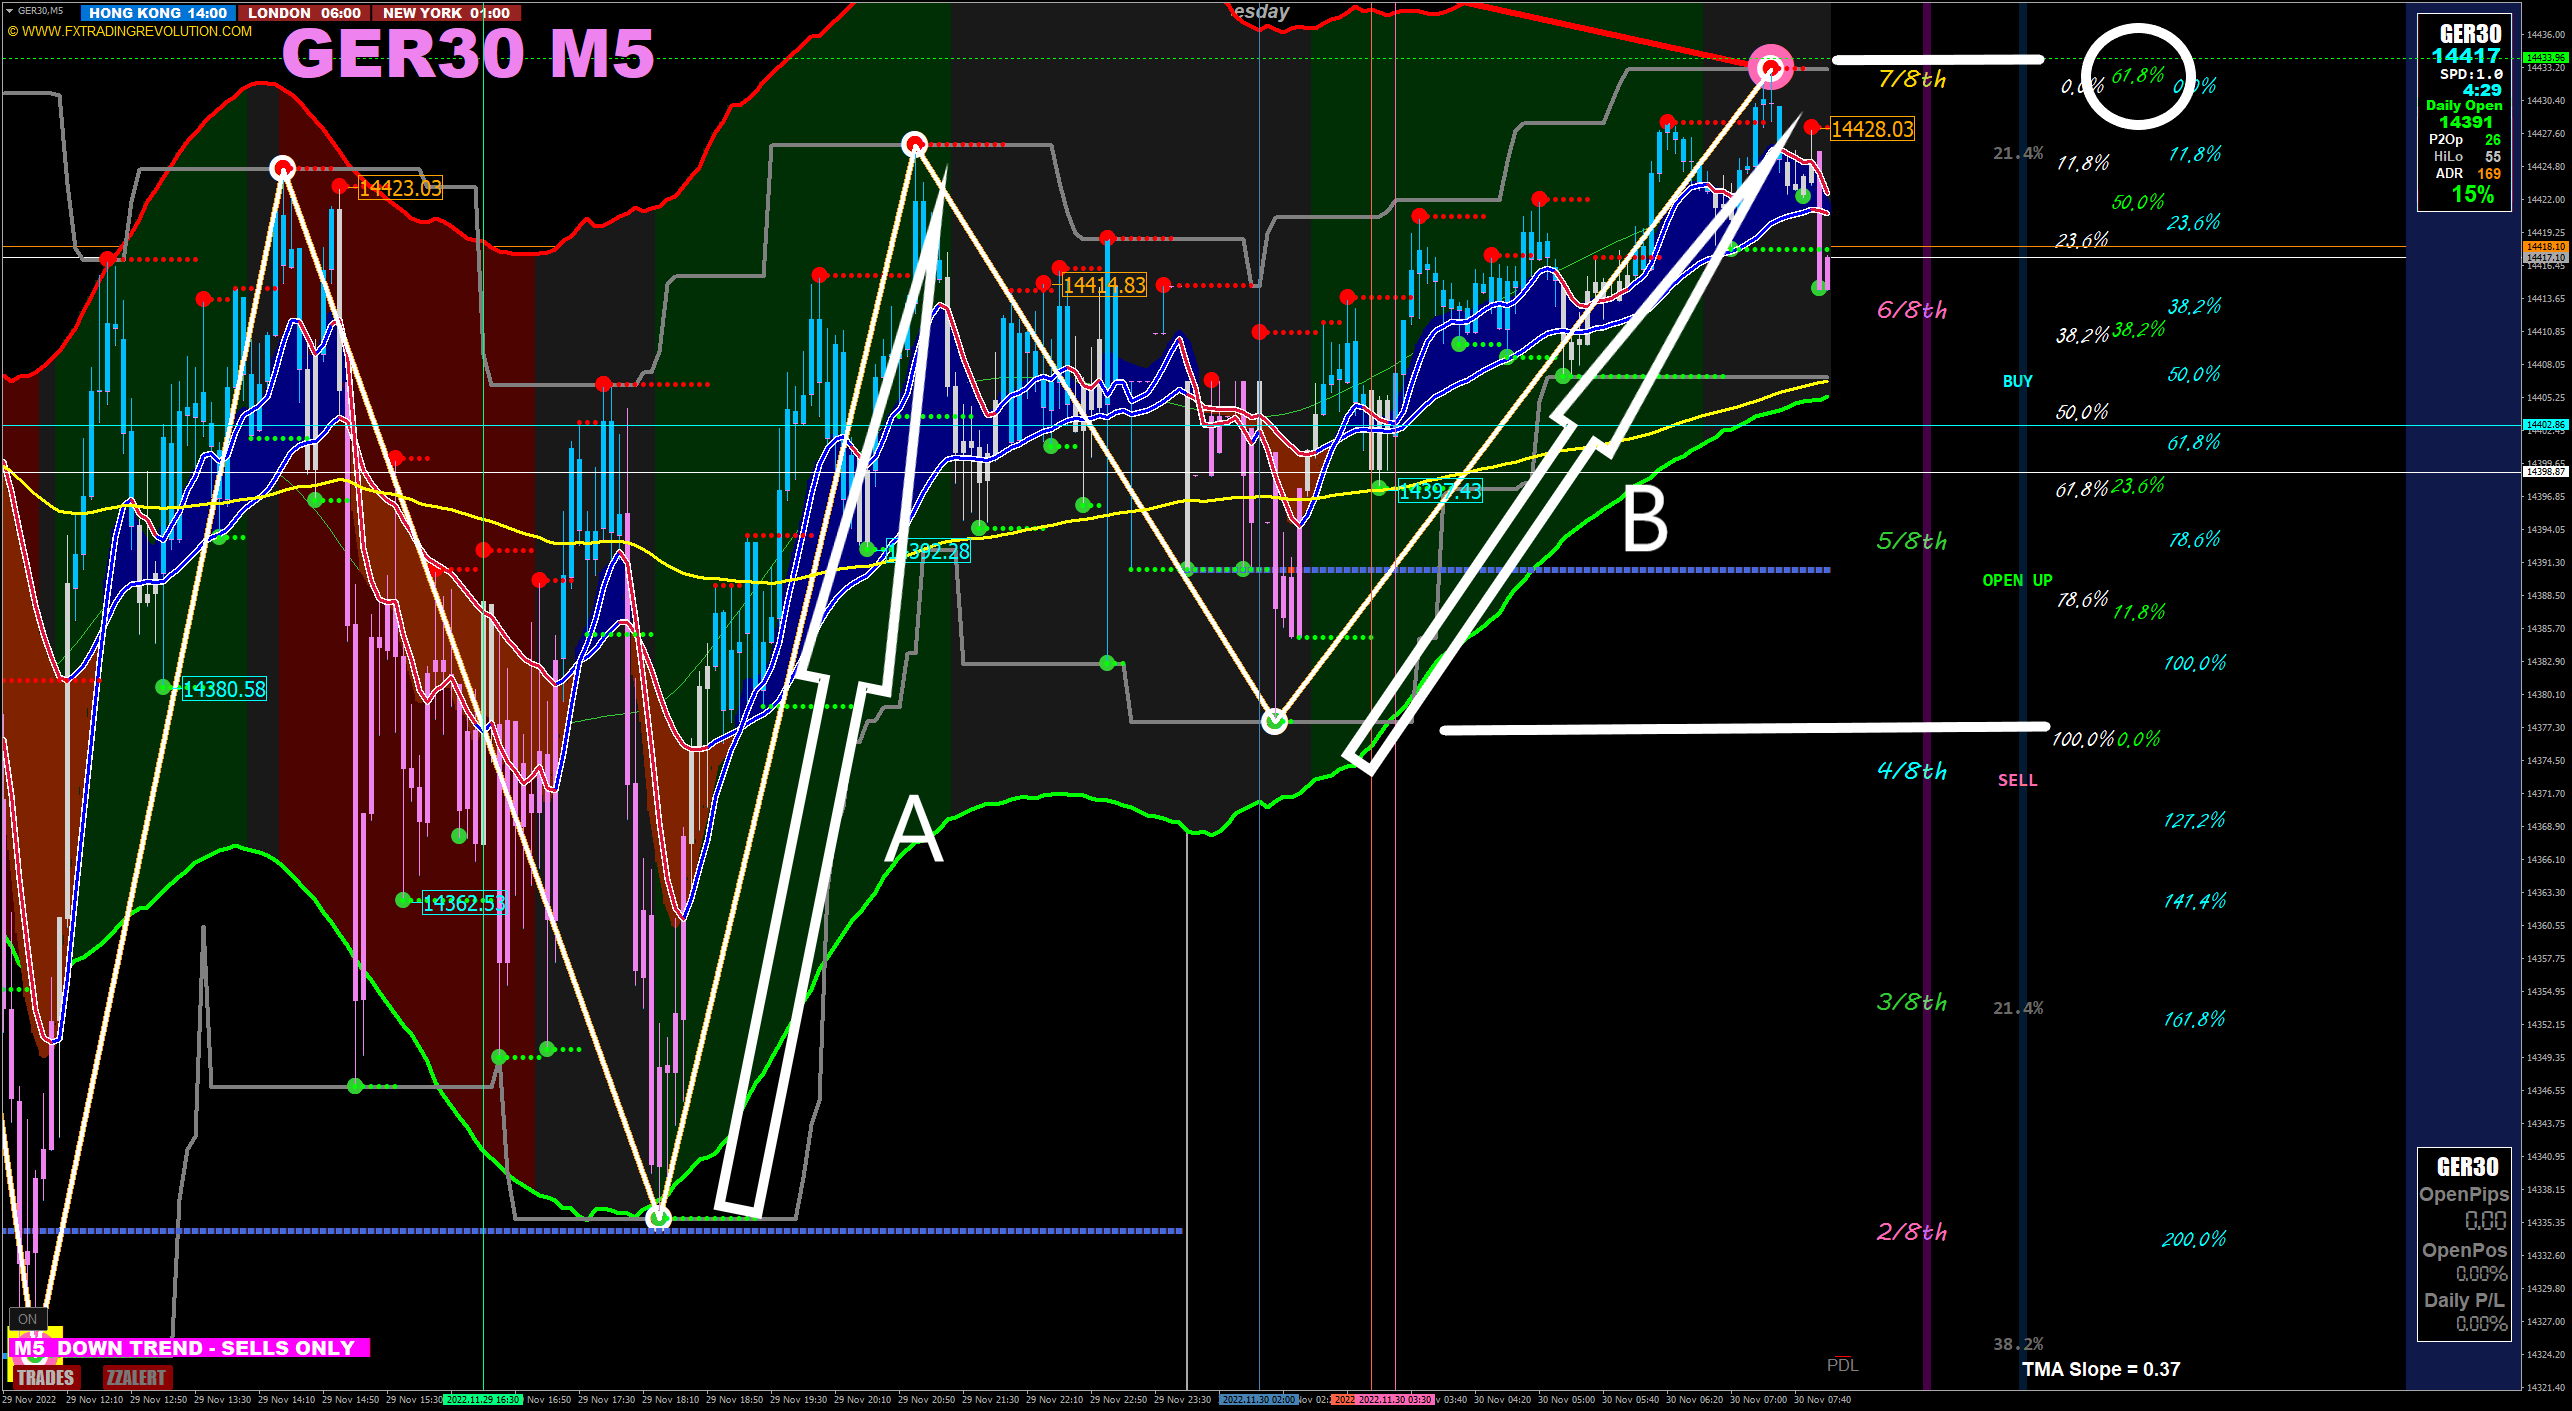Viewport: 2572px width, 1411px height.
Task: Select the 14428.03 orange price label
Action: (1872, 129)
